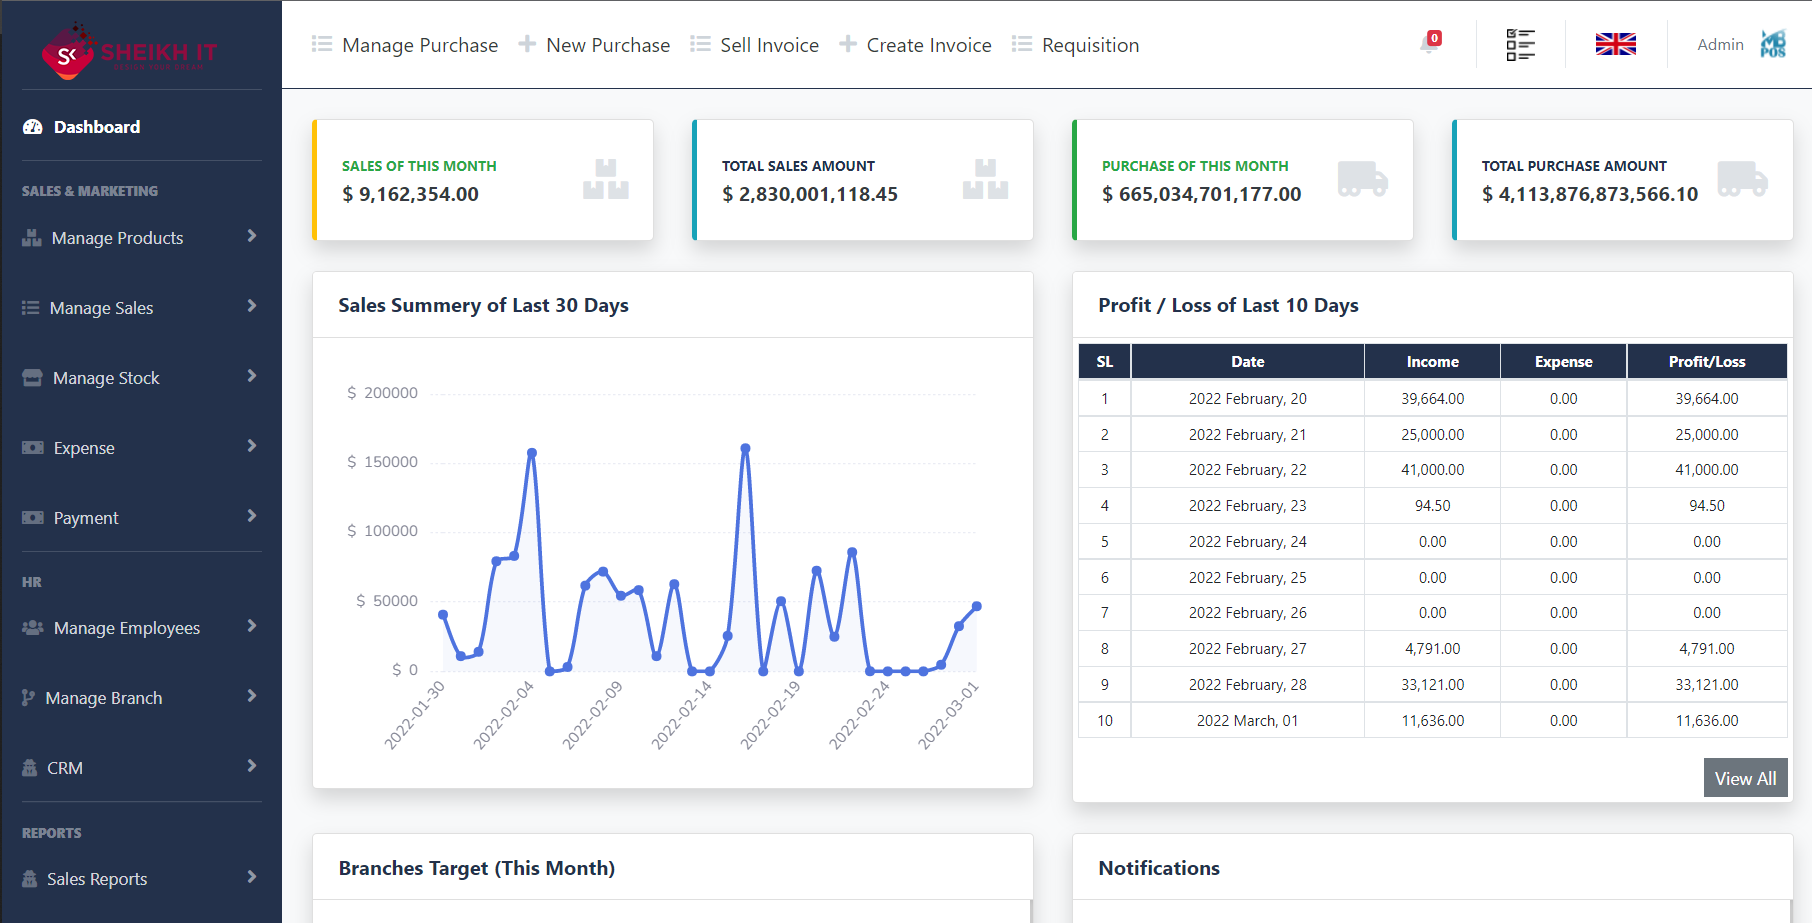The height and width of the screenshot is (923, 1812).
Task: Click the truck icon on Purchase of This Month card
Action: point(1366,180)
